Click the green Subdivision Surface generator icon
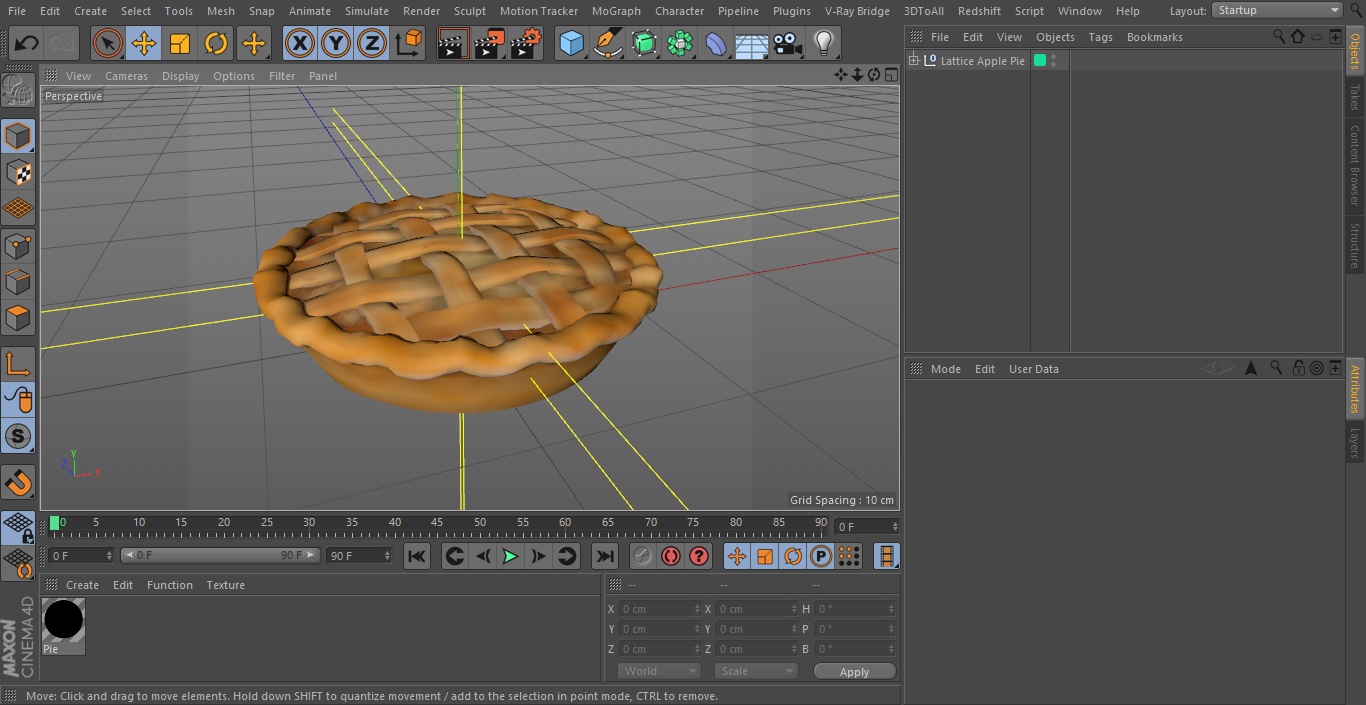Screen dimensions: 1366x705 tap(644, 44)
